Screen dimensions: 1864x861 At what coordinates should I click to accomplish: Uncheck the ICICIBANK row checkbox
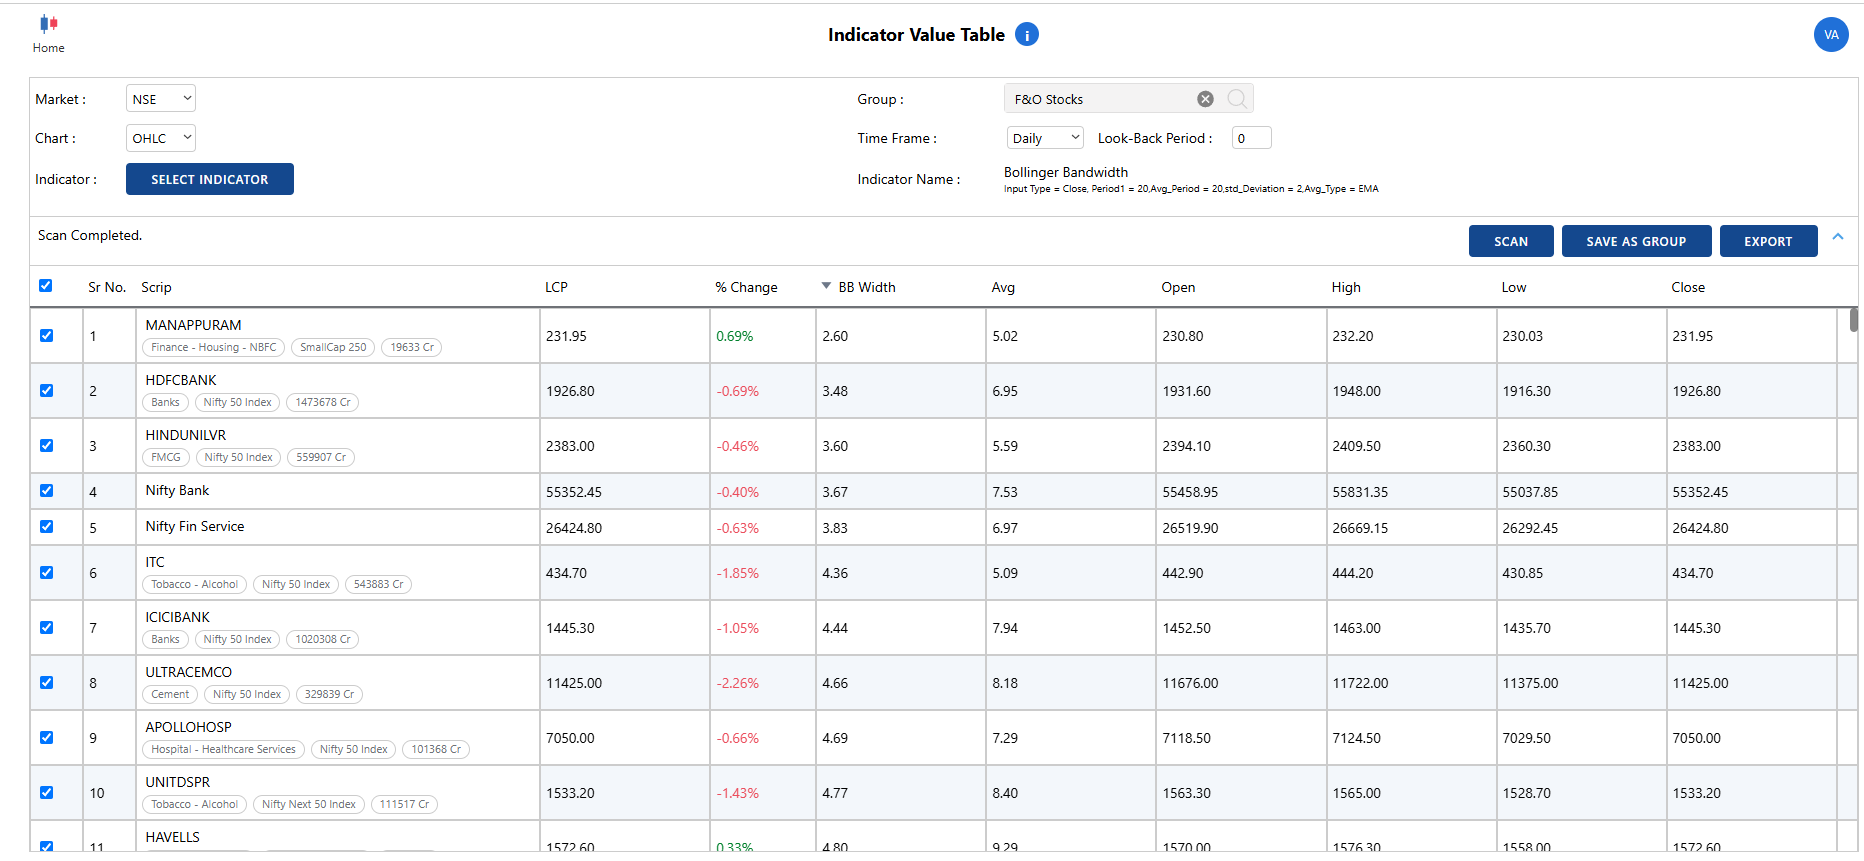(46, 628)
